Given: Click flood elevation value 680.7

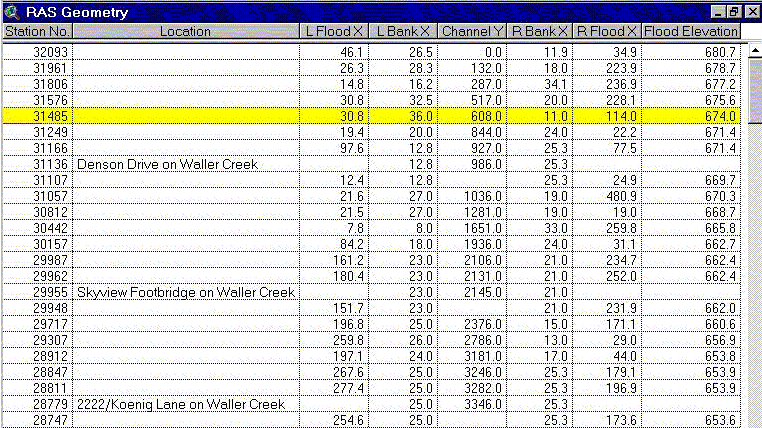Looking at the screenshot, I should 719,51.
